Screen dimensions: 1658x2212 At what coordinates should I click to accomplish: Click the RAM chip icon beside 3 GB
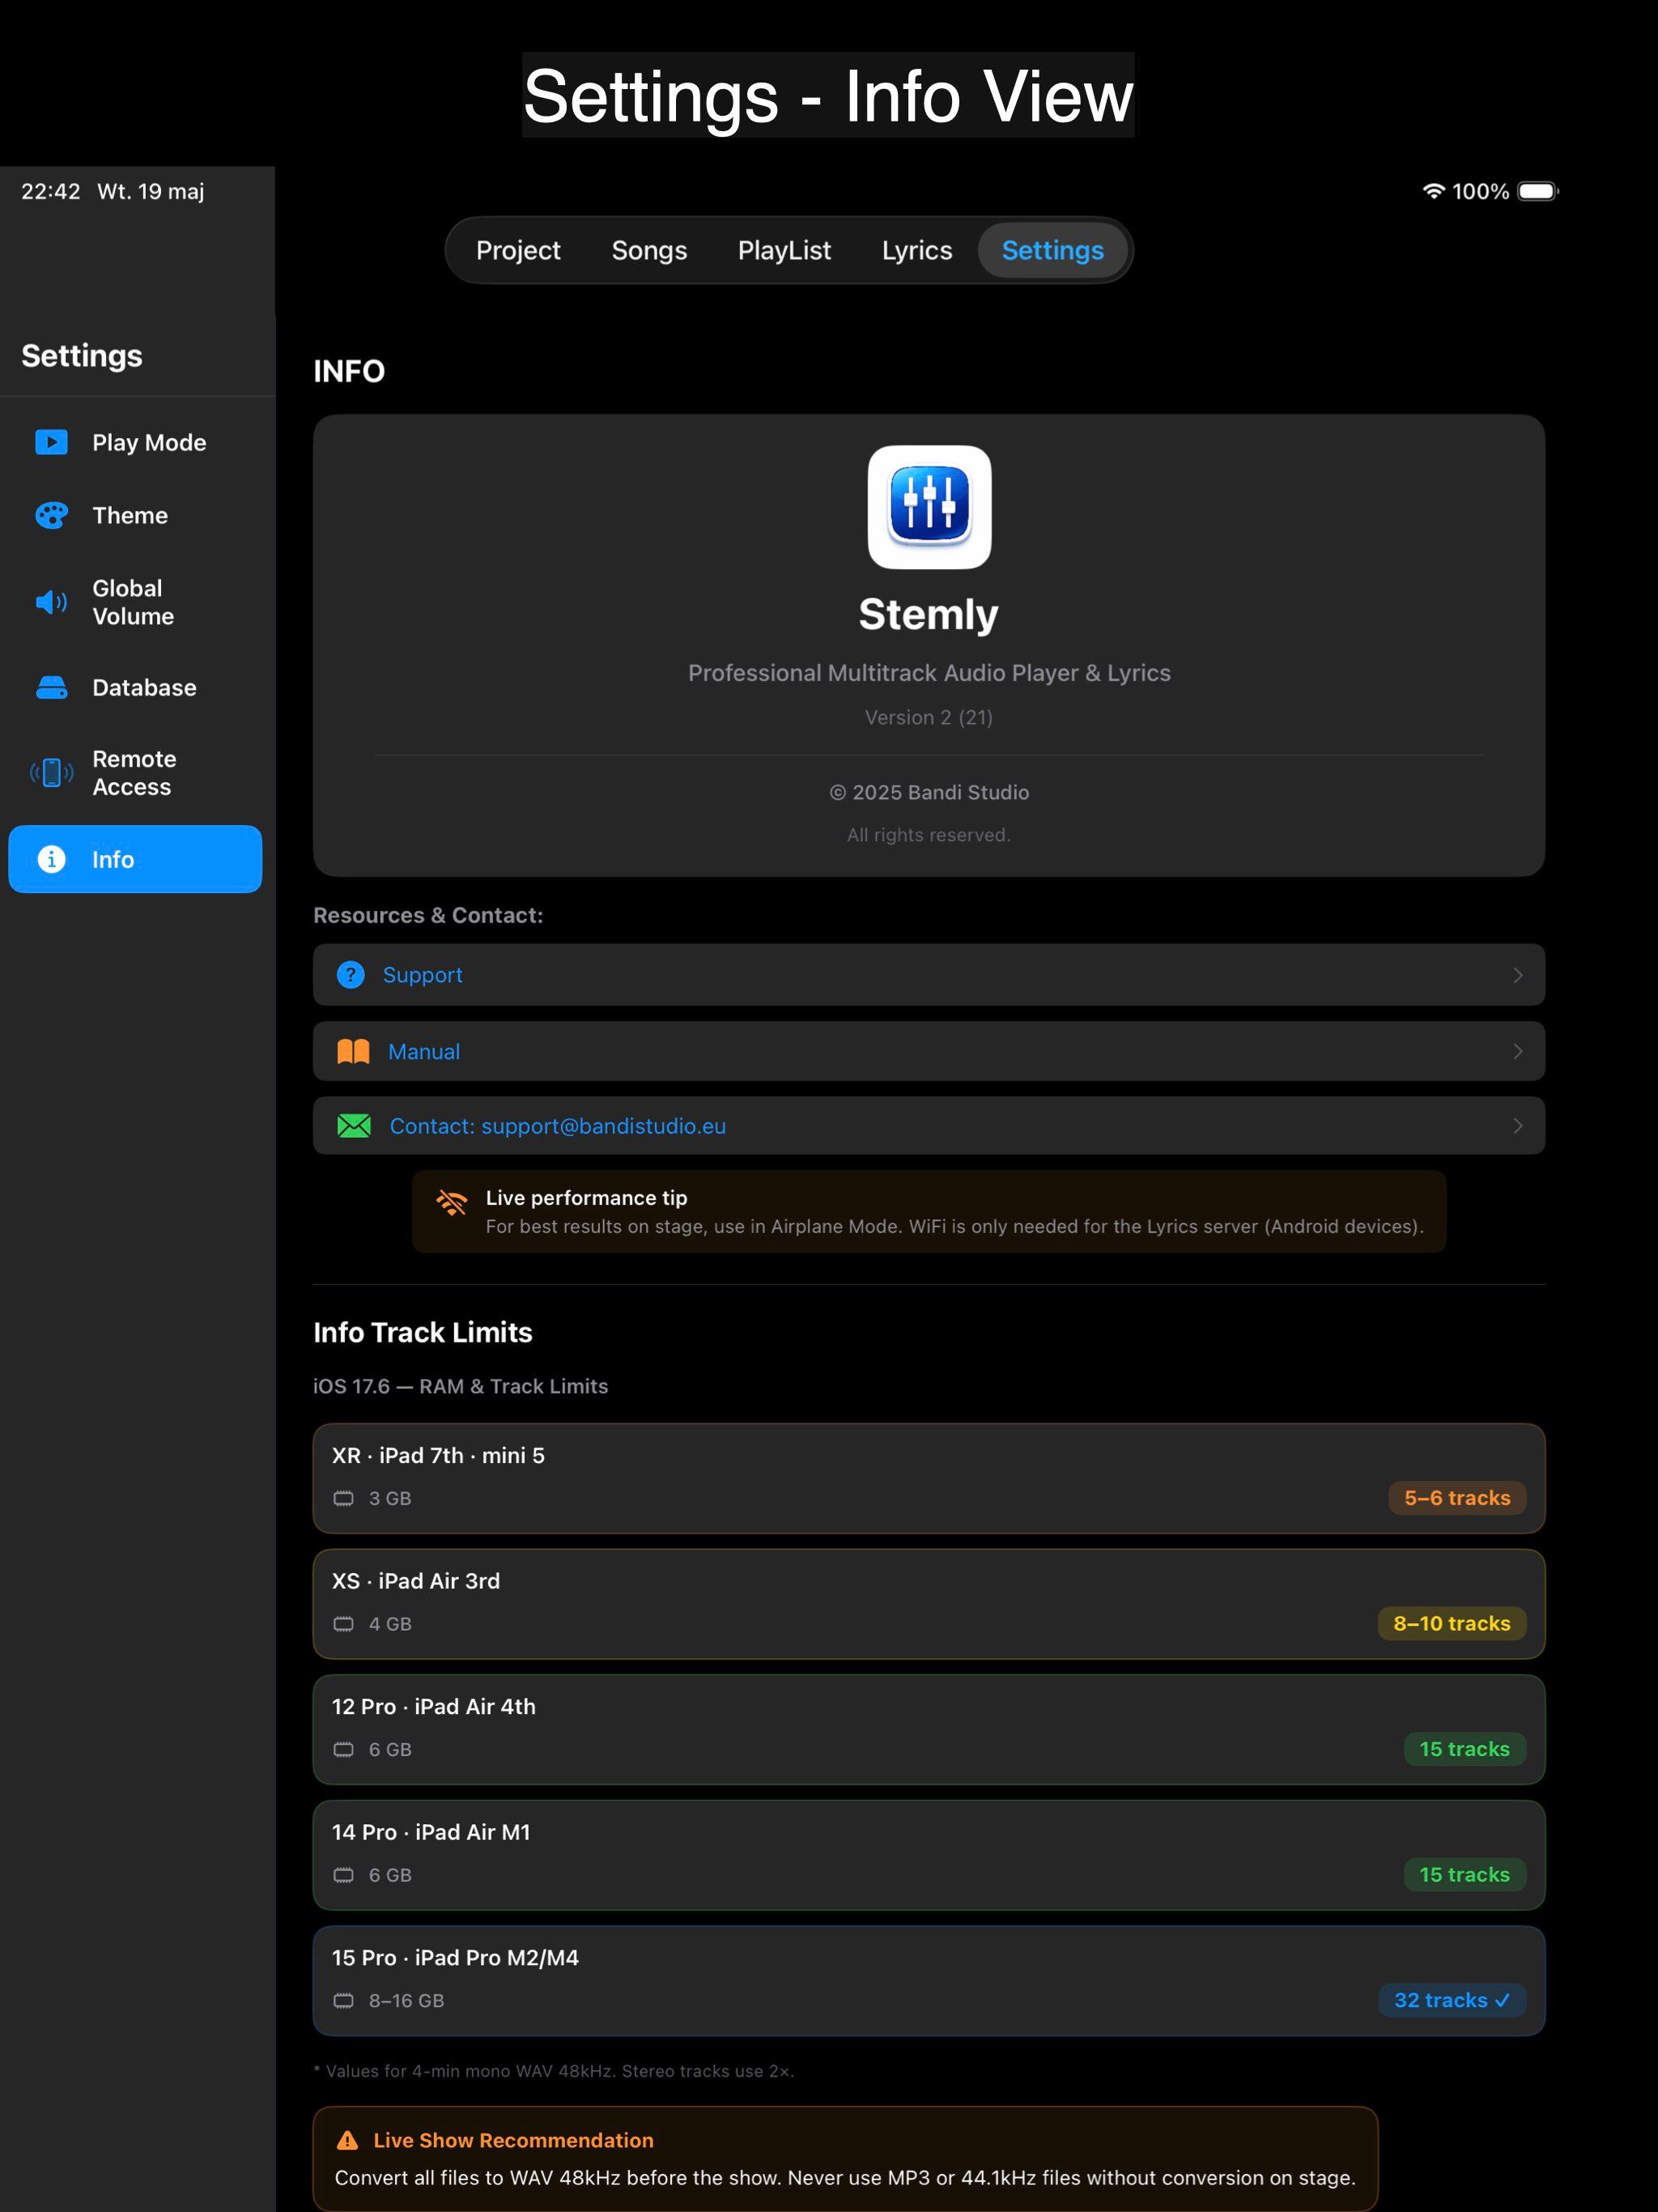[x=344, y=1498]
